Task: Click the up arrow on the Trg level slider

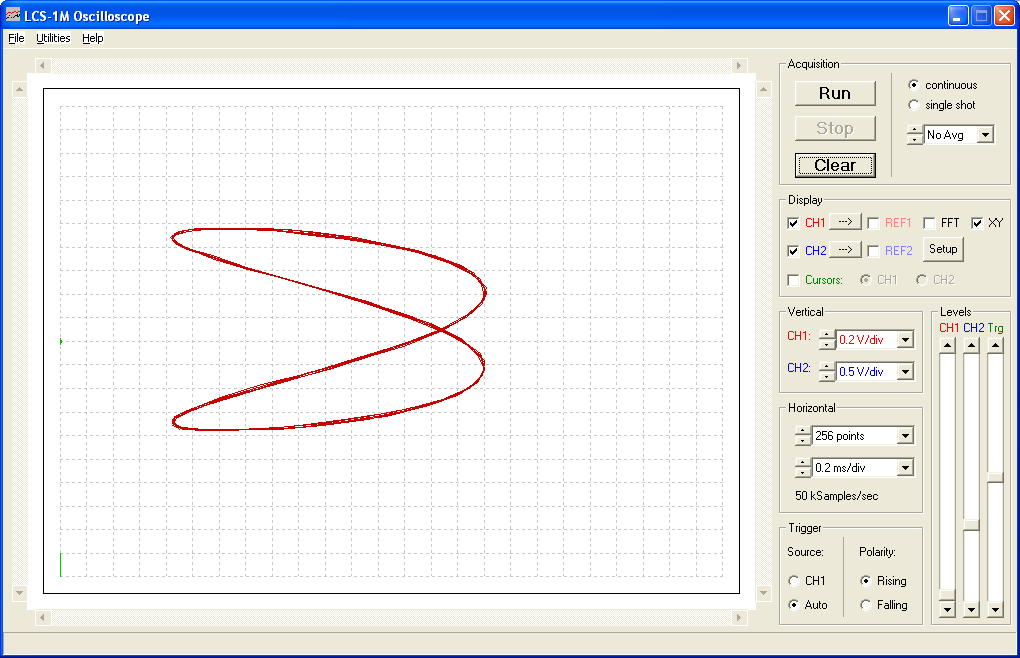Action: (x=994, y=344)
